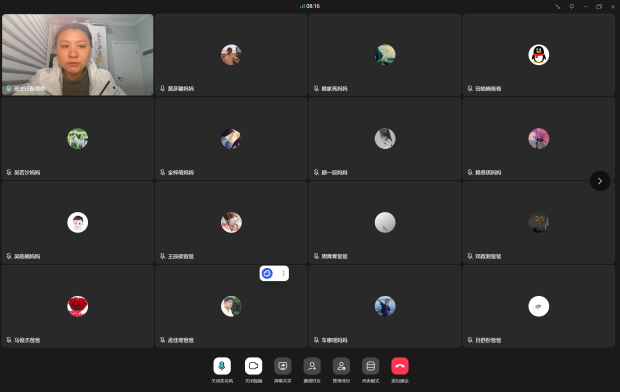620x392 pixels.
Task: Start screen sharing from the toolbar
Action: [283, 366]
